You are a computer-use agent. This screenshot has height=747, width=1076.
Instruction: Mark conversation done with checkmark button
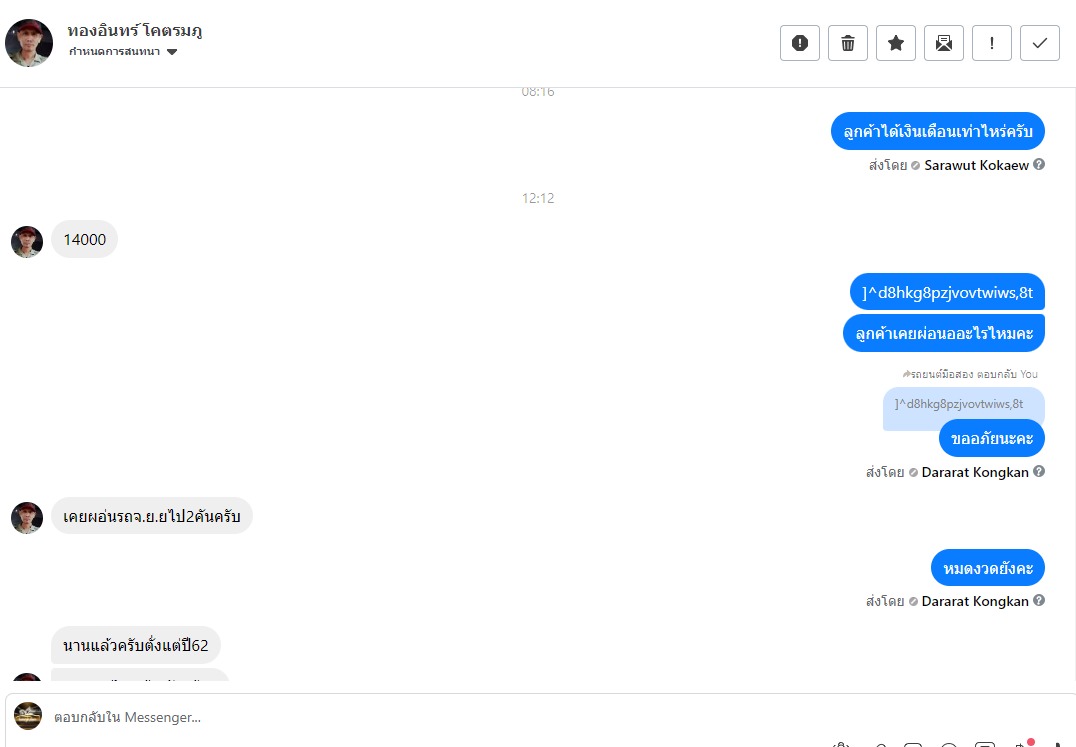(x=1040, y=43)
